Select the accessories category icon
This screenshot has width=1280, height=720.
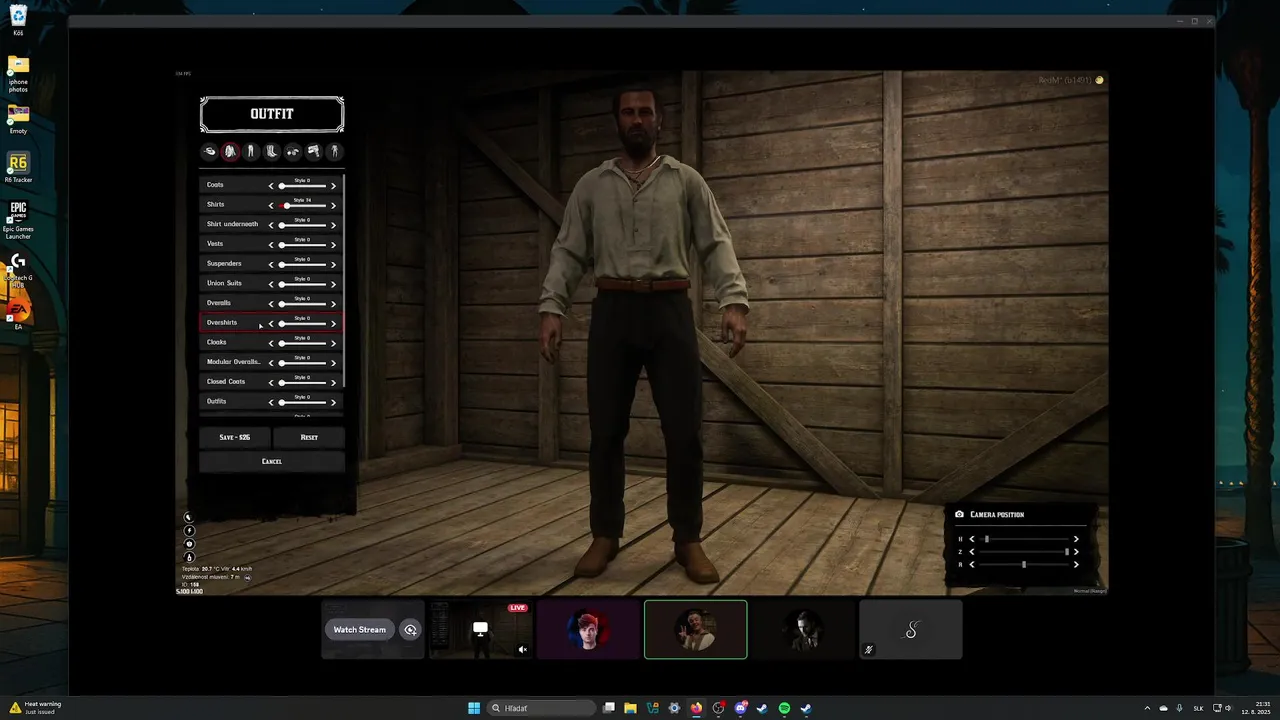click(293, 152)
